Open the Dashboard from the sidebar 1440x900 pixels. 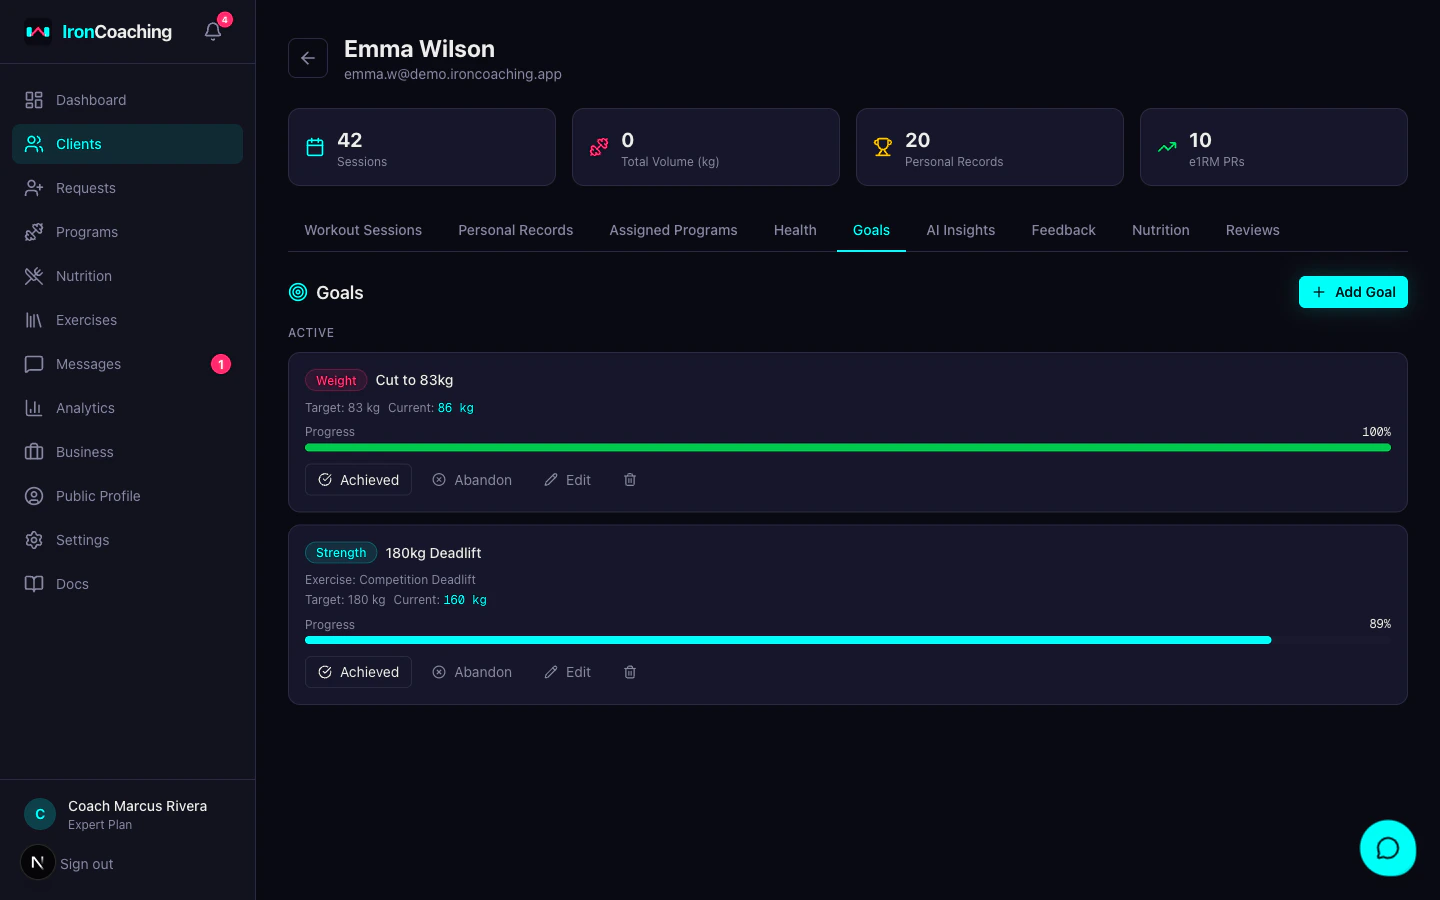pos(33,99)
